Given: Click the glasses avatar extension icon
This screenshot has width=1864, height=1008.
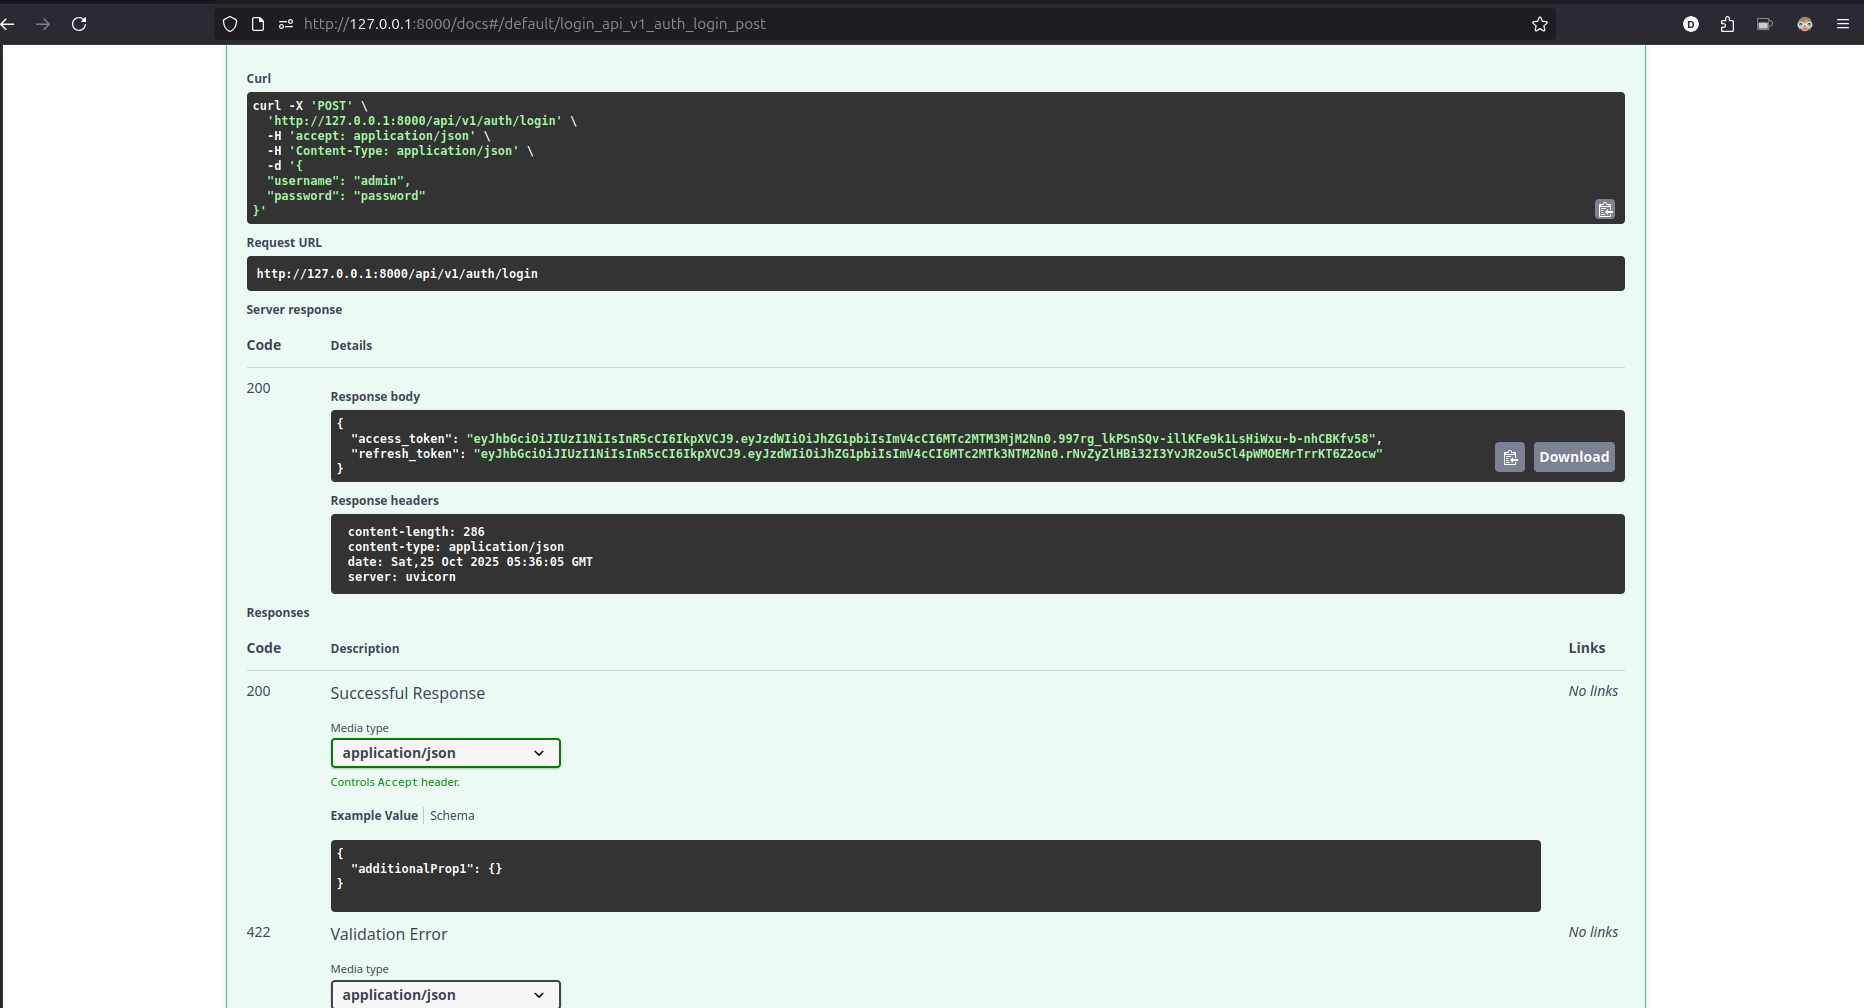Looking at the screenshot, I should click(x=1805, y=23).
